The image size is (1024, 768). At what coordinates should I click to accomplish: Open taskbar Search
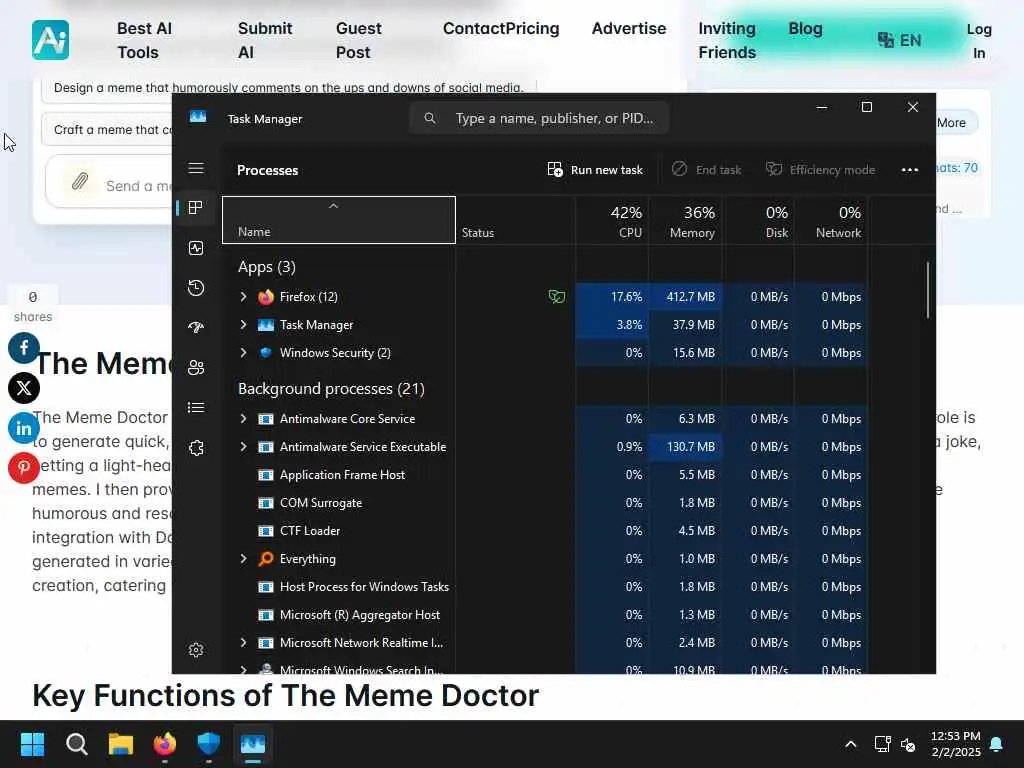pyautogui.click(x=76, y=744)
